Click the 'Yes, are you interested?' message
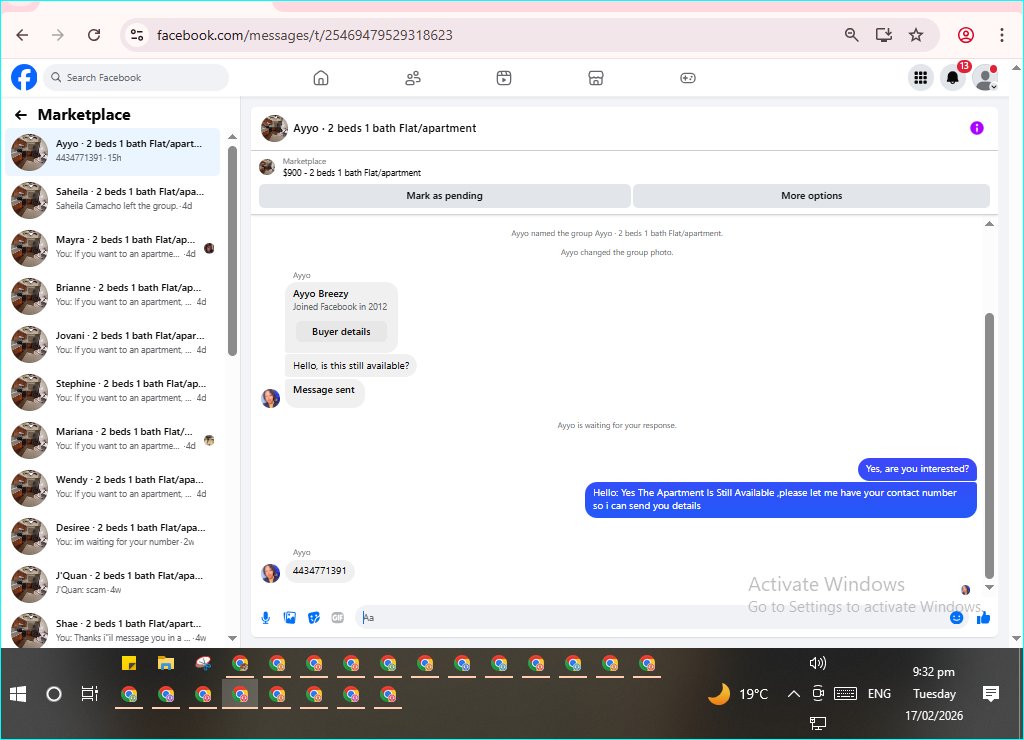The image size is (1024, 740). click(x=917, y=469)
